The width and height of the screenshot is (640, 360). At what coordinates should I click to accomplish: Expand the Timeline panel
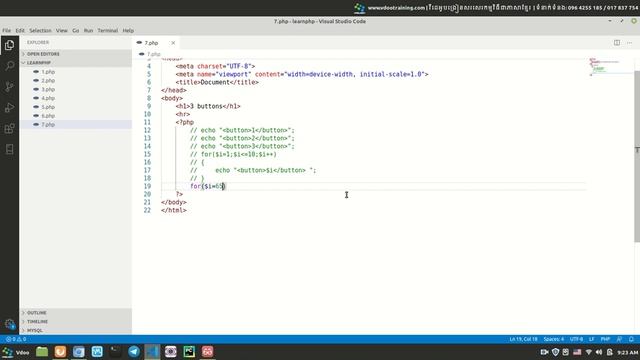(76, 322)
